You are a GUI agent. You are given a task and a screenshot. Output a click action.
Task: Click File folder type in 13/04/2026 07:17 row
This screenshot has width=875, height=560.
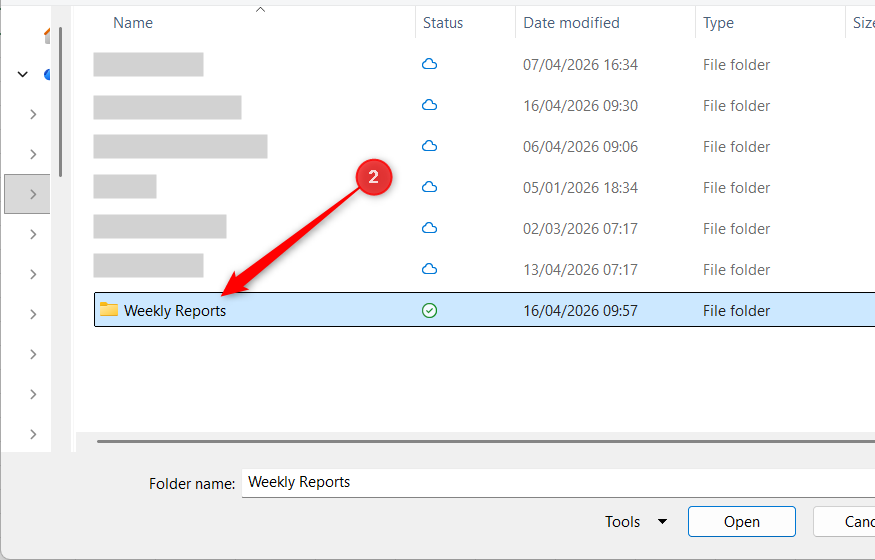736,269
